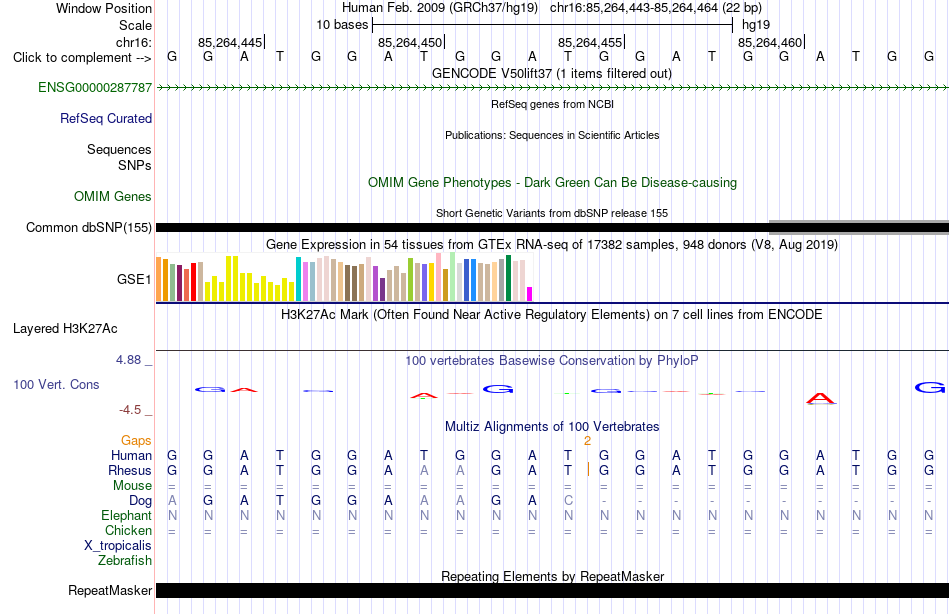
Task: Click the GENCODE V50lift37 track title
Action: click(552, 74)
